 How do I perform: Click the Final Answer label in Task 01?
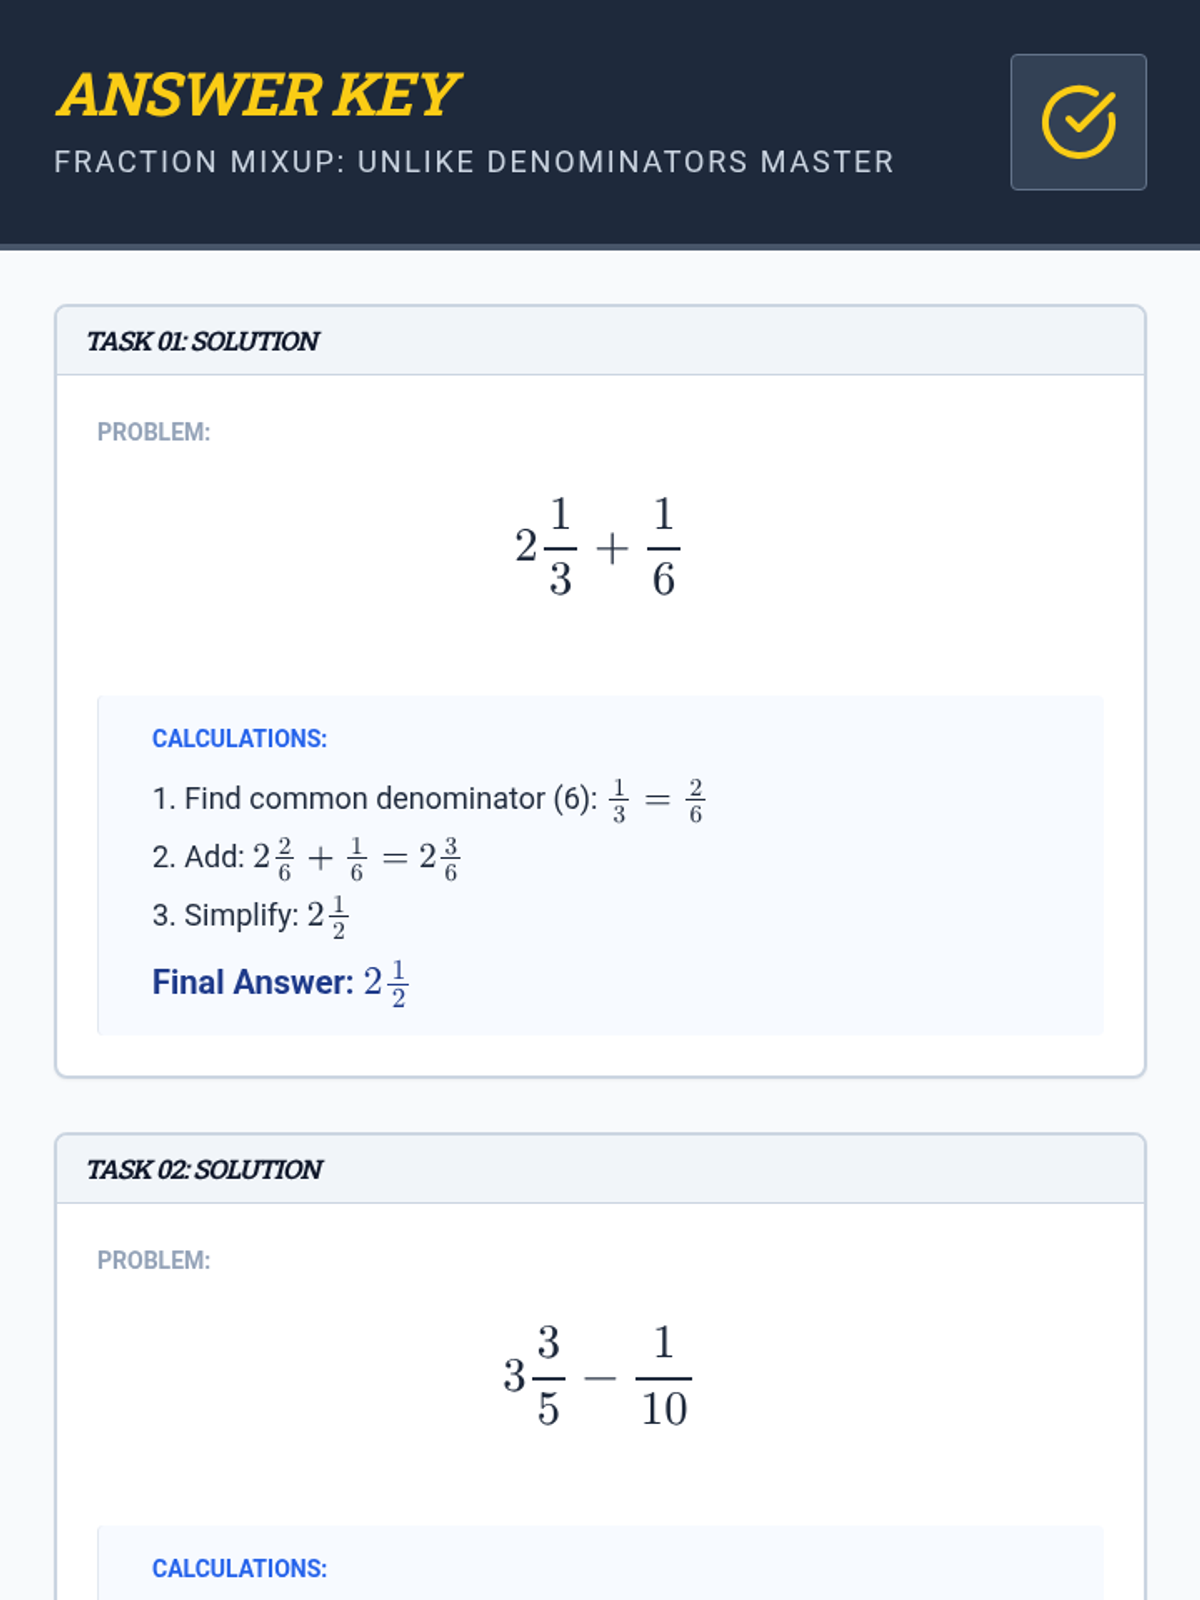click(x=253, y=982)
